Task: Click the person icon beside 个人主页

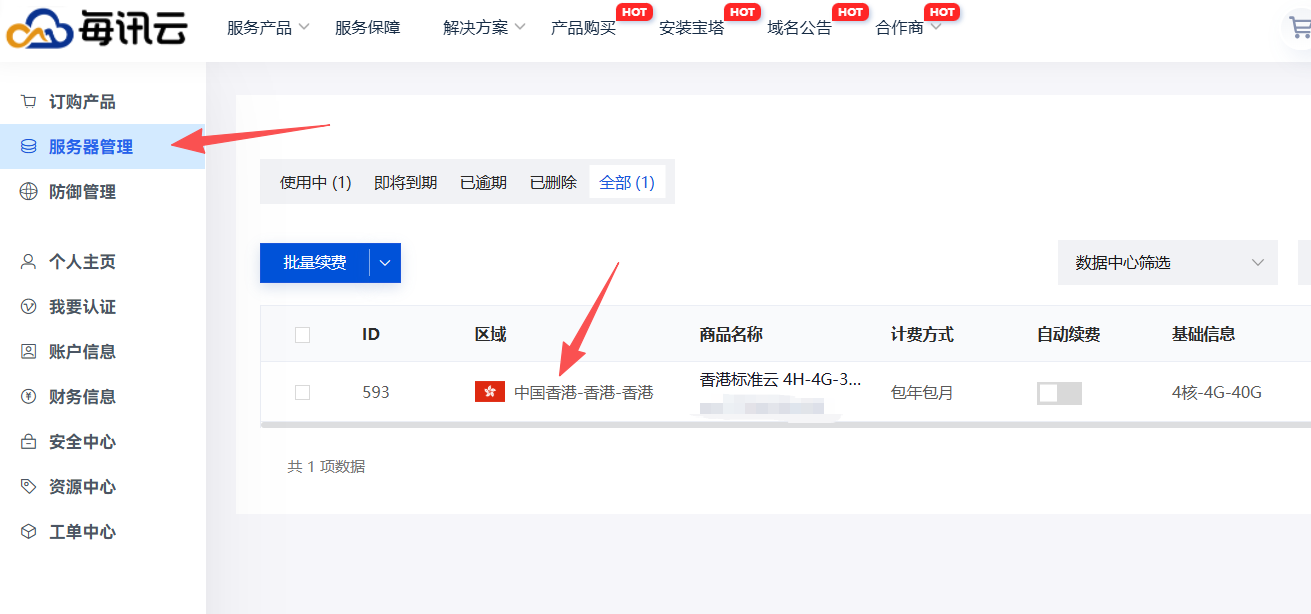Action: click(x=29, y=262)
